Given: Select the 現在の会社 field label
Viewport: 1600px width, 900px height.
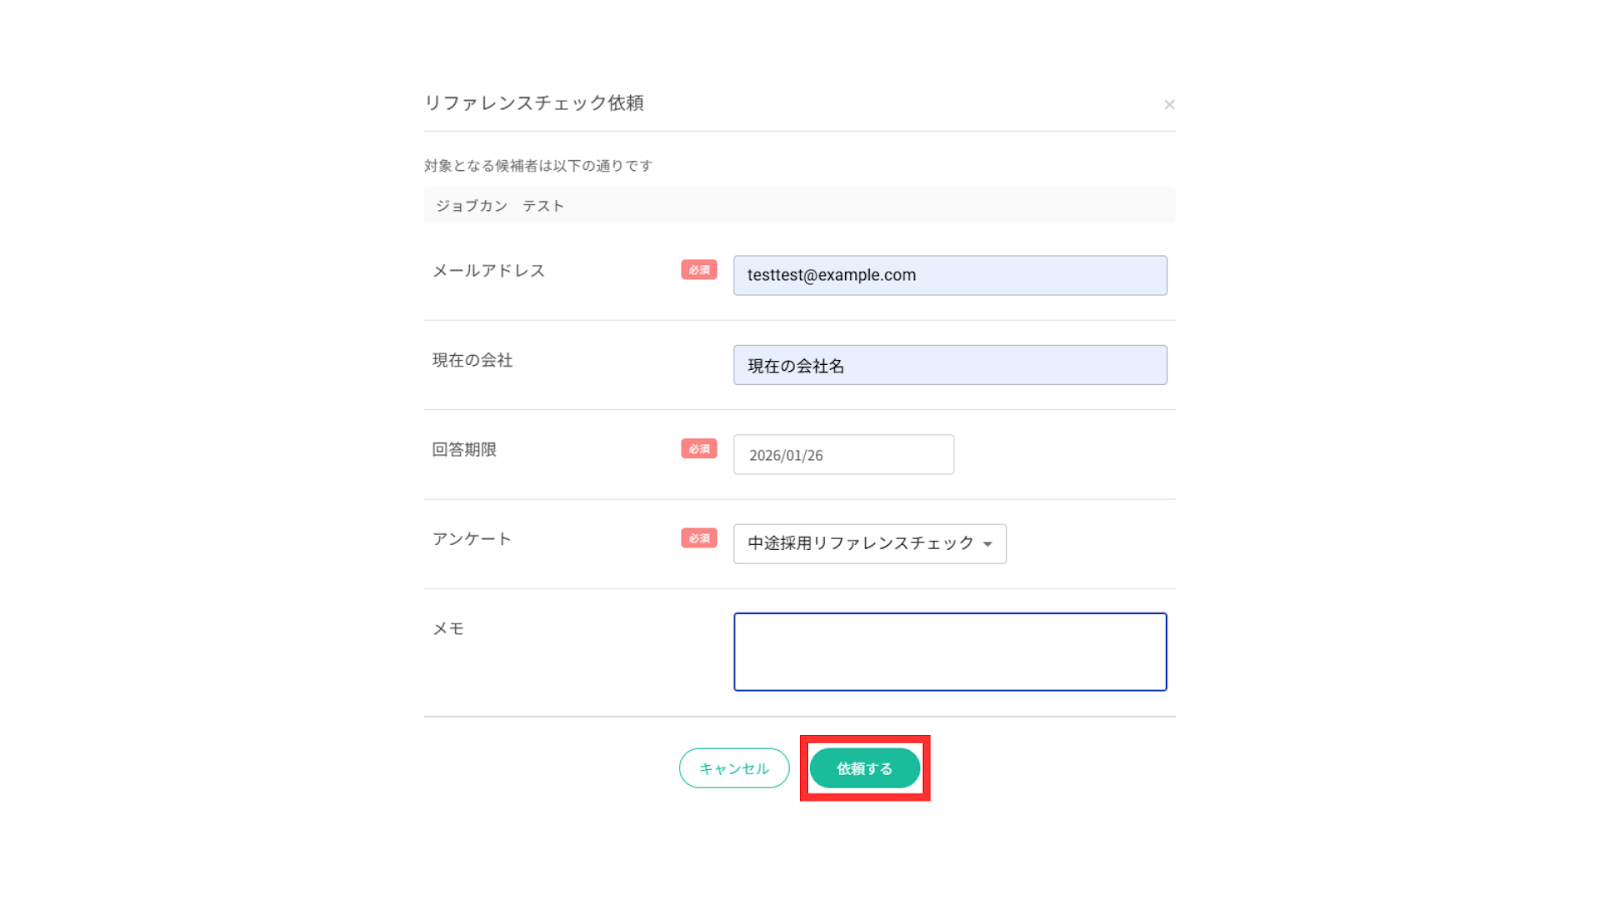Looking at the screenshot, I should (472, 360).
